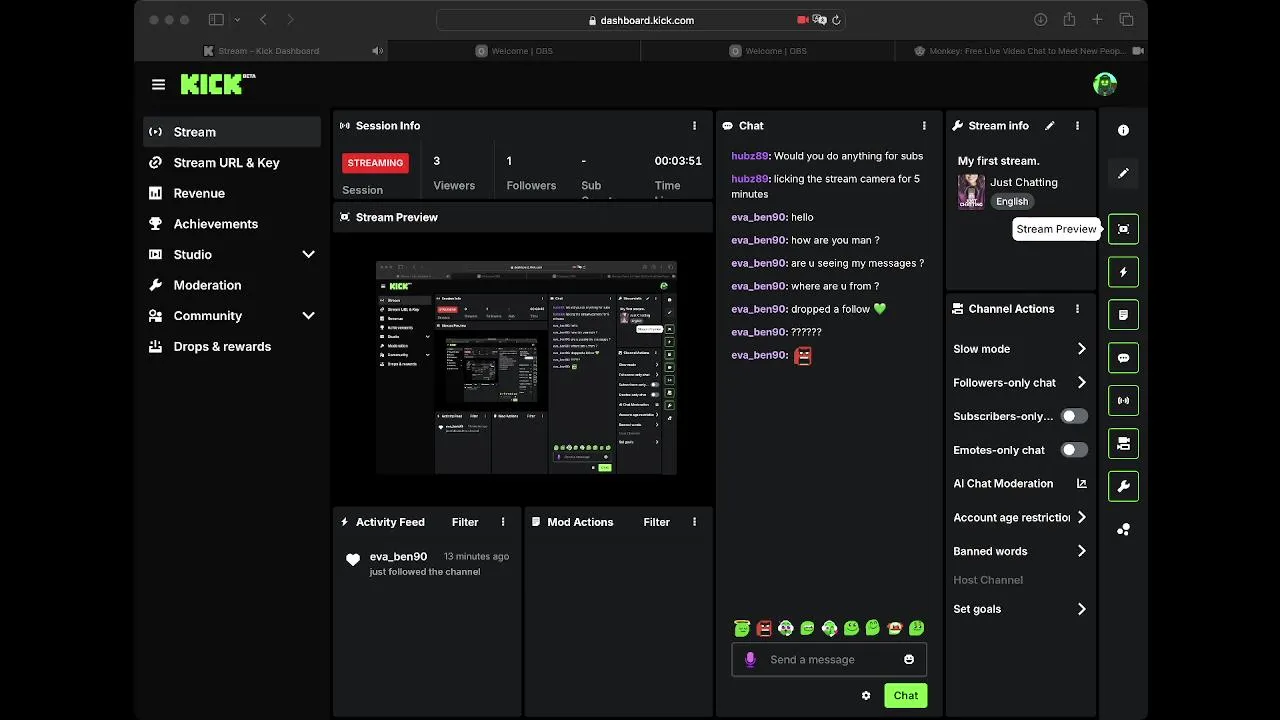Viewport: 1280px width, 720px height.
Task: Open the Activity Feed three-dot menu
Action: pyautogui.click(x=503, y=522)
